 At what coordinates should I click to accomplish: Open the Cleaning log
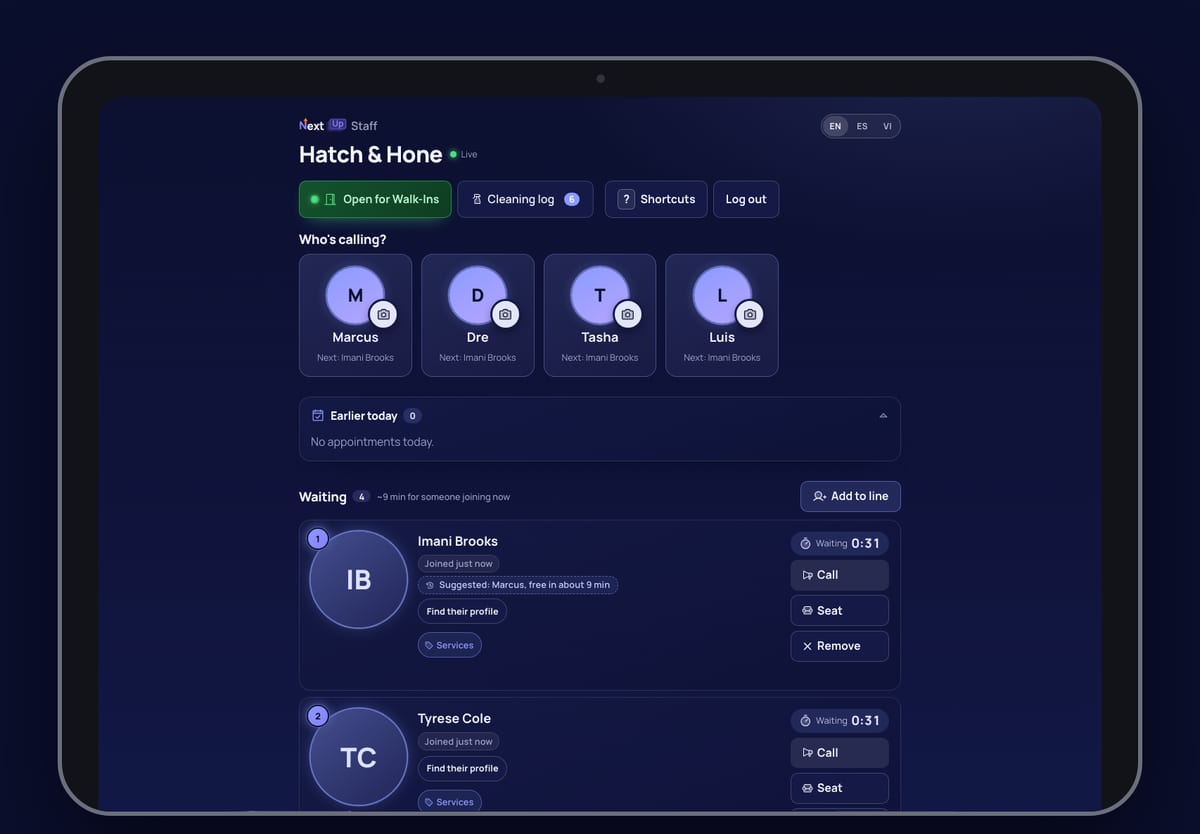525,199
